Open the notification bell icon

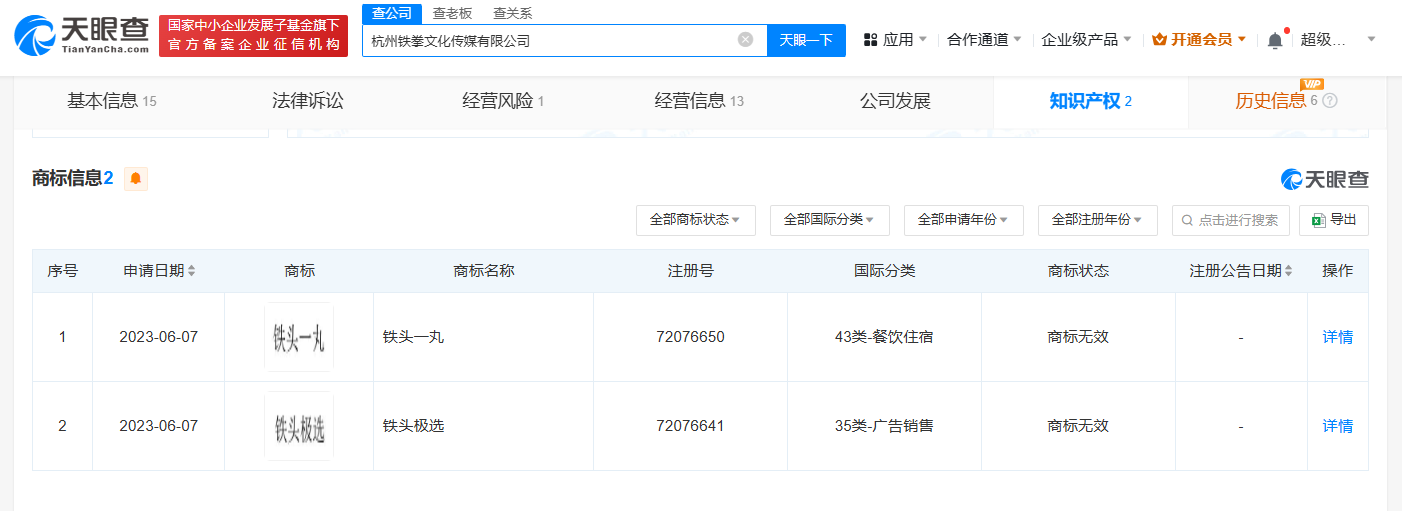(1275, 40)
